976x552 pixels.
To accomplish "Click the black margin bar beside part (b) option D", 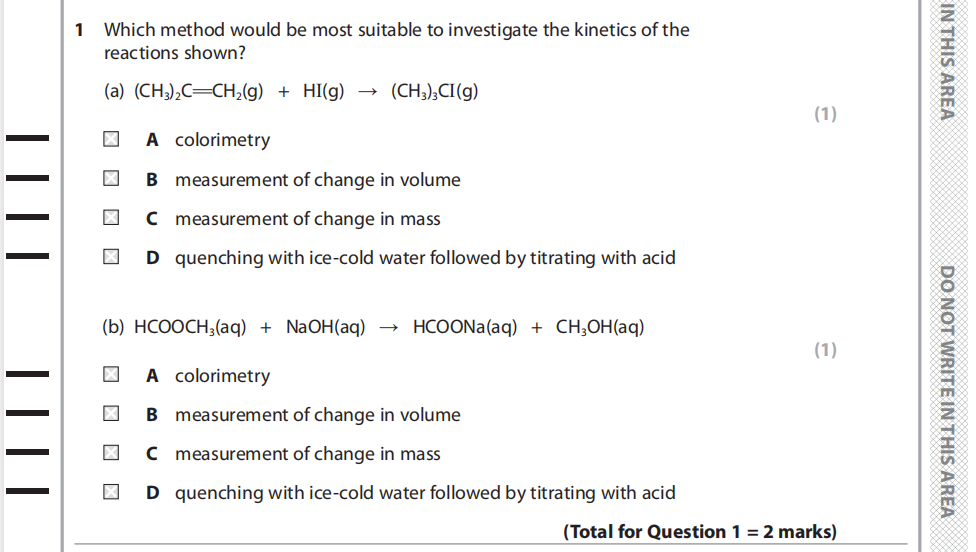I will pos(27,491).
